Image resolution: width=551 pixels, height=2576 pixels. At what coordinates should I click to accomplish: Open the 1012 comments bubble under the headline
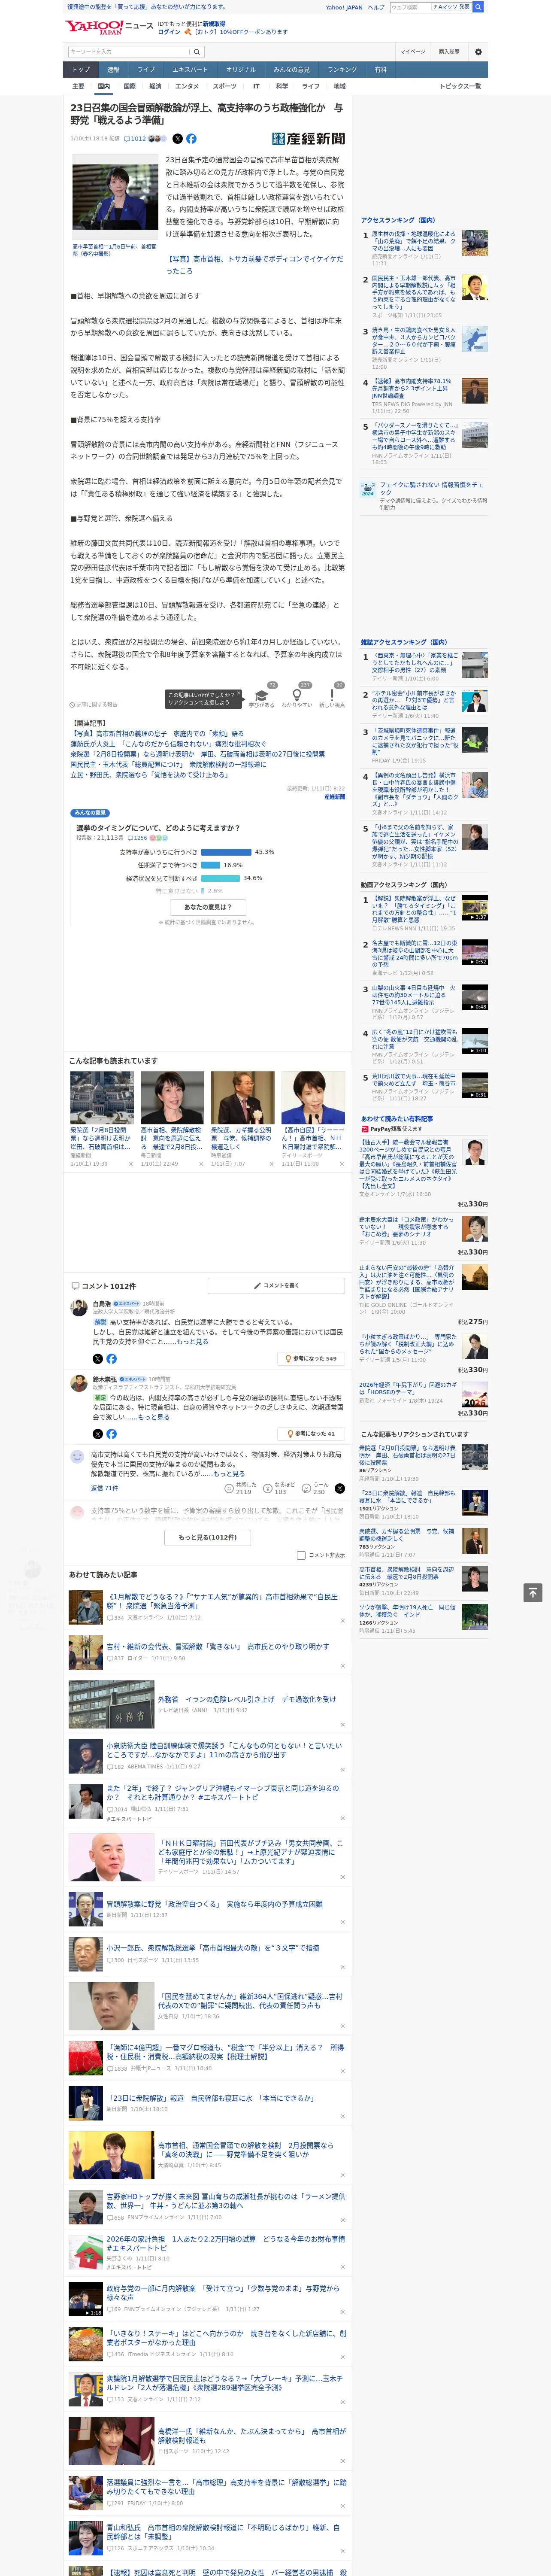click(x=135, y=139)
